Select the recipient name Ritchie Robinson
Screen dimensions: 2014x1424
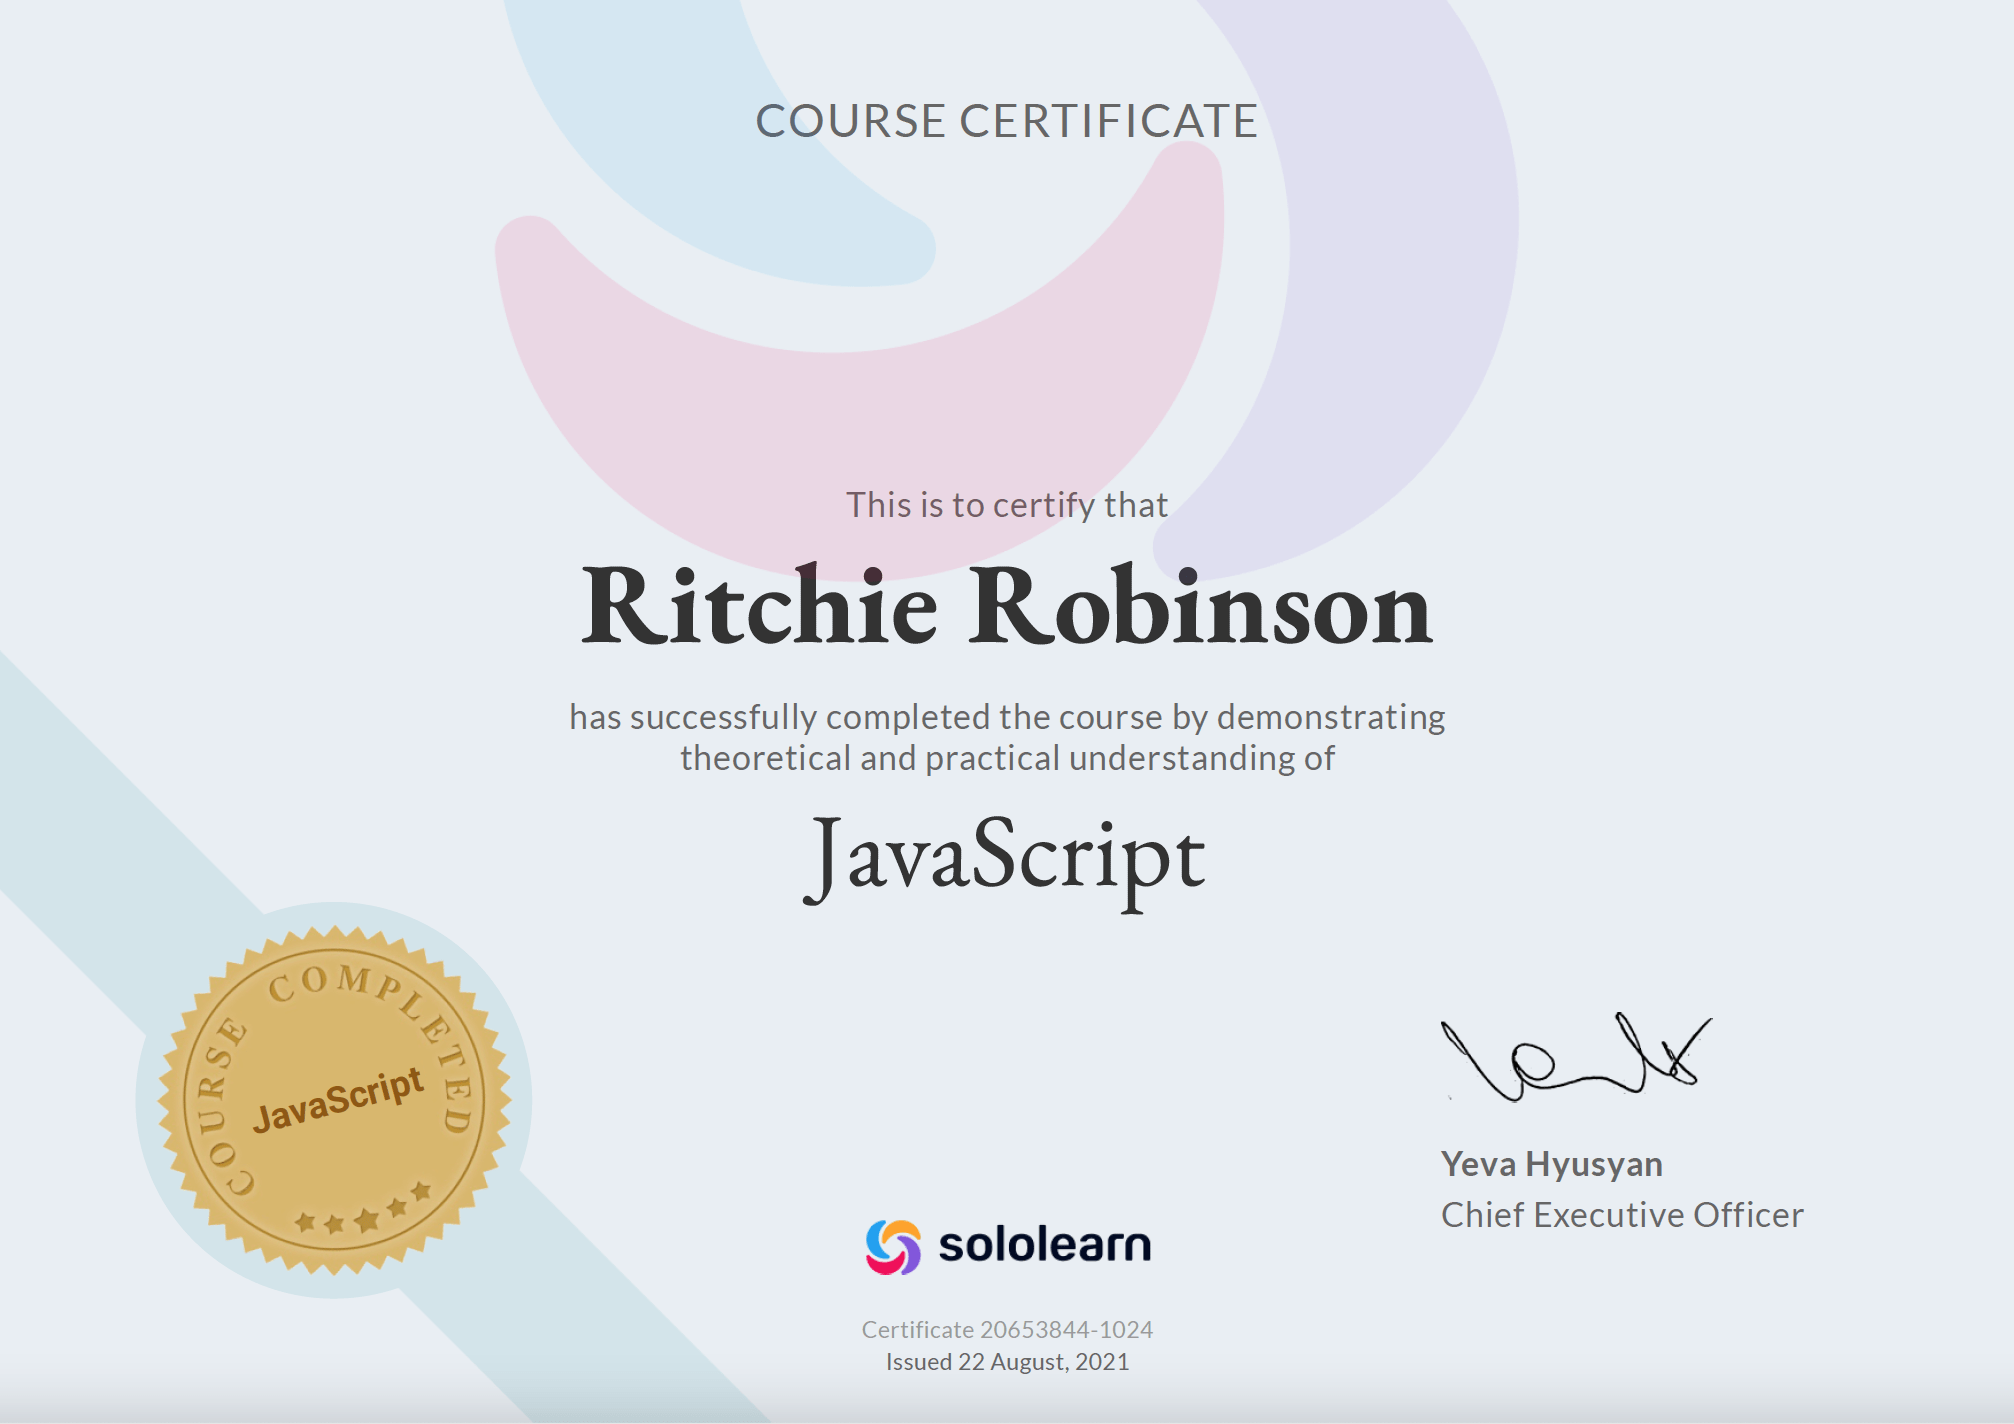pos(1007,606)
